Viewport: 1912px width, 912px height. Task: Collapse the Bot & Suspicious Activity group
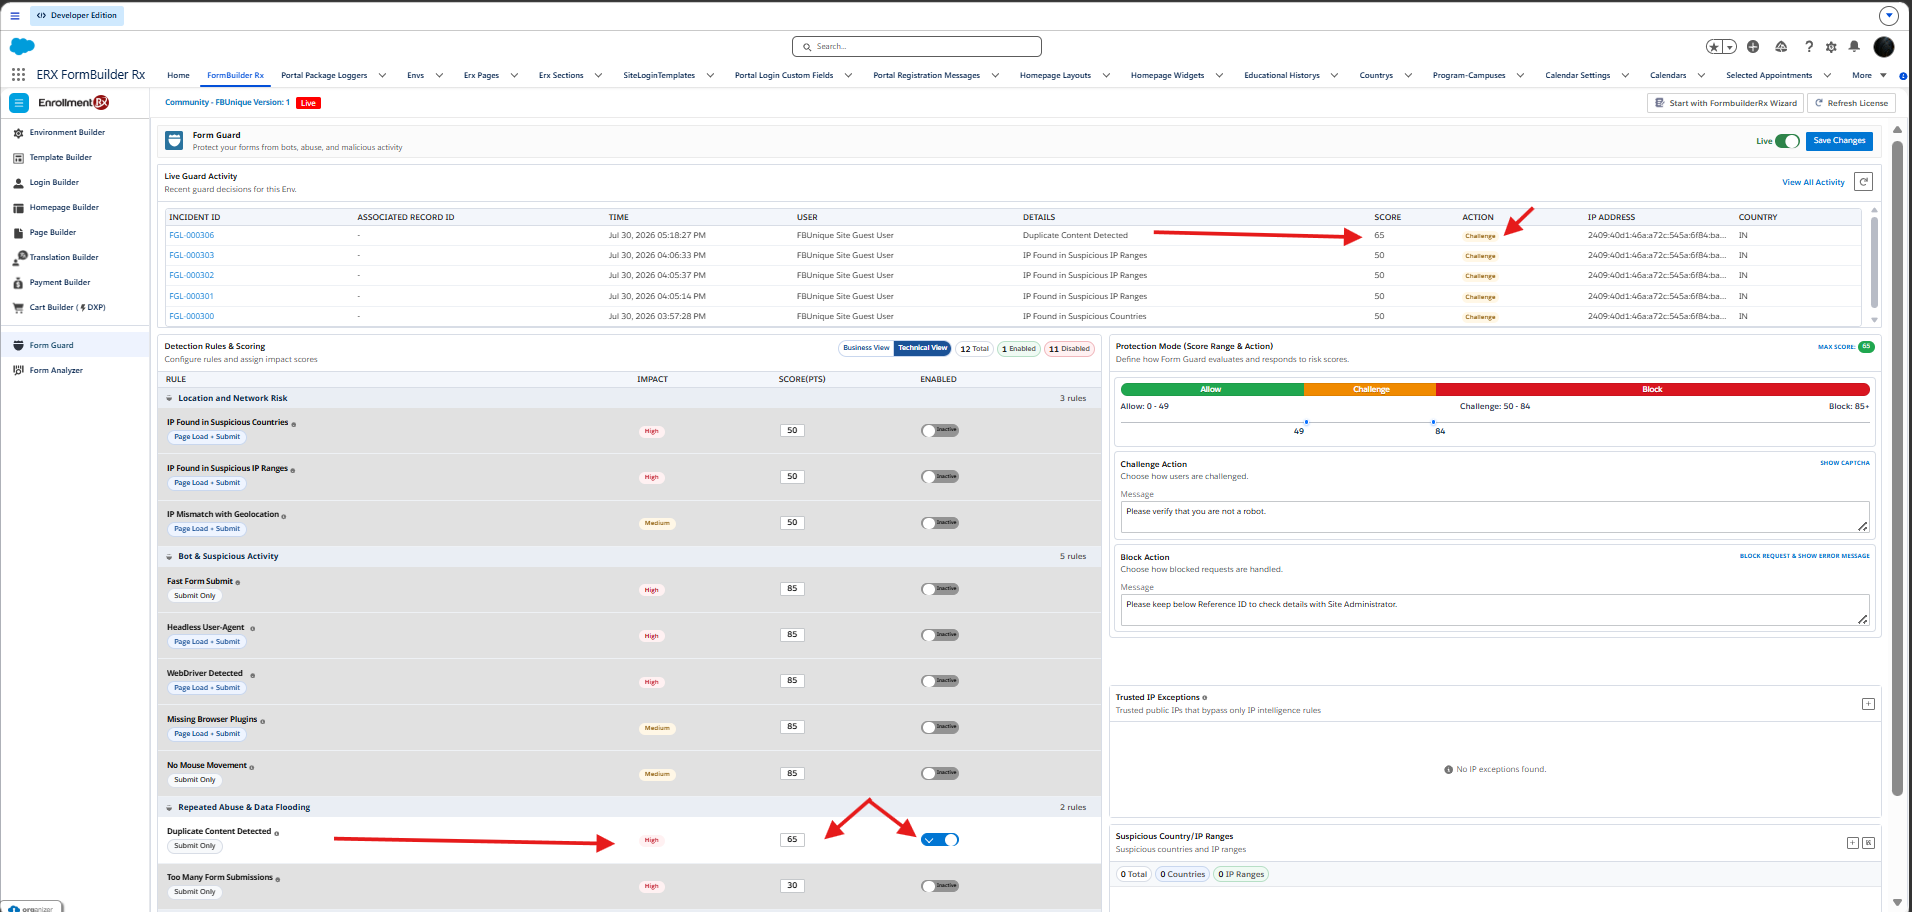point(169,557)
